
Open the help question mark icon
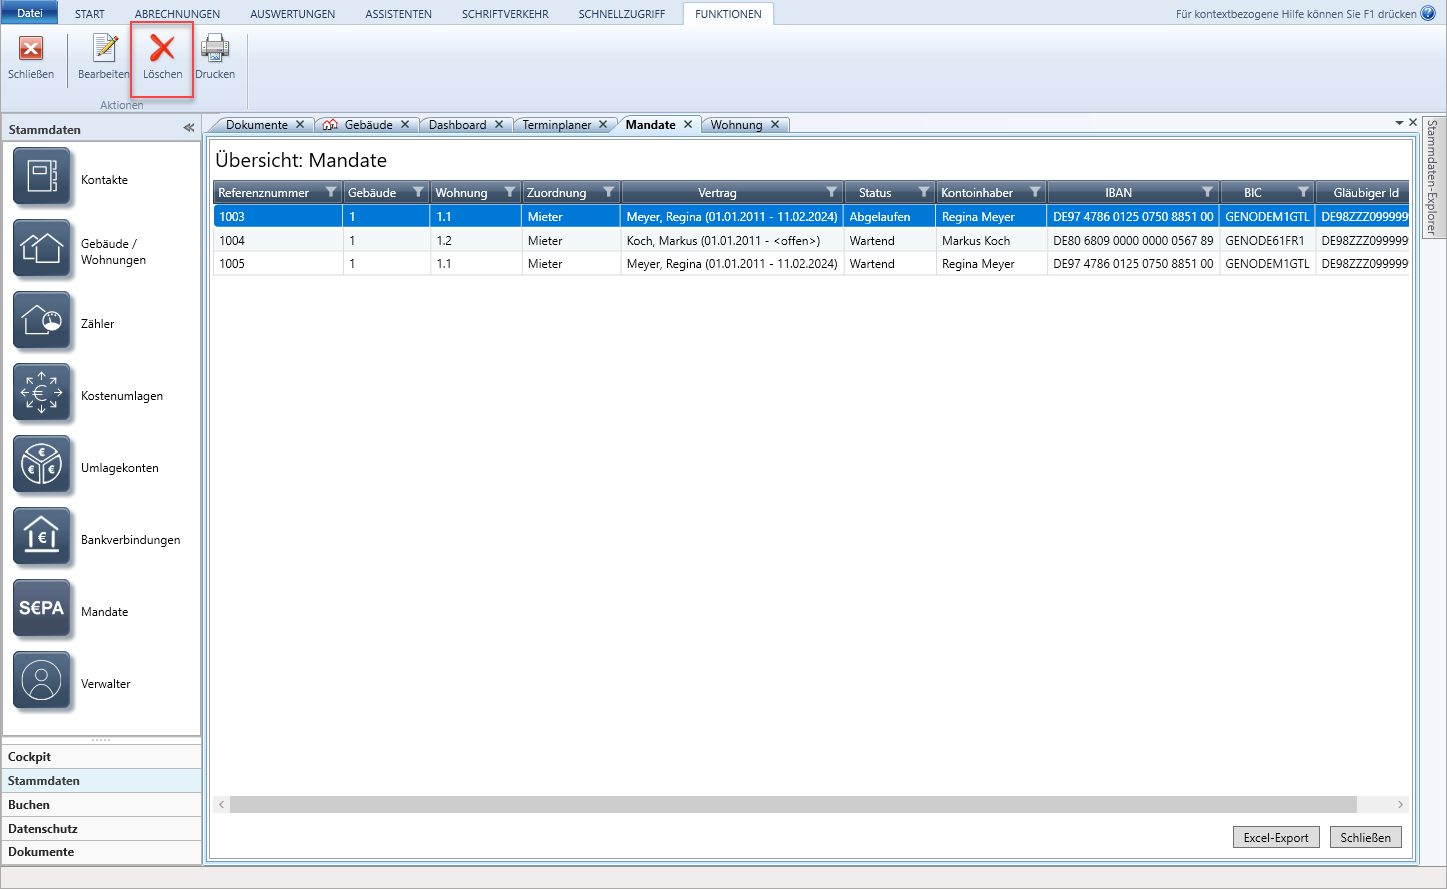(1428, 13)
